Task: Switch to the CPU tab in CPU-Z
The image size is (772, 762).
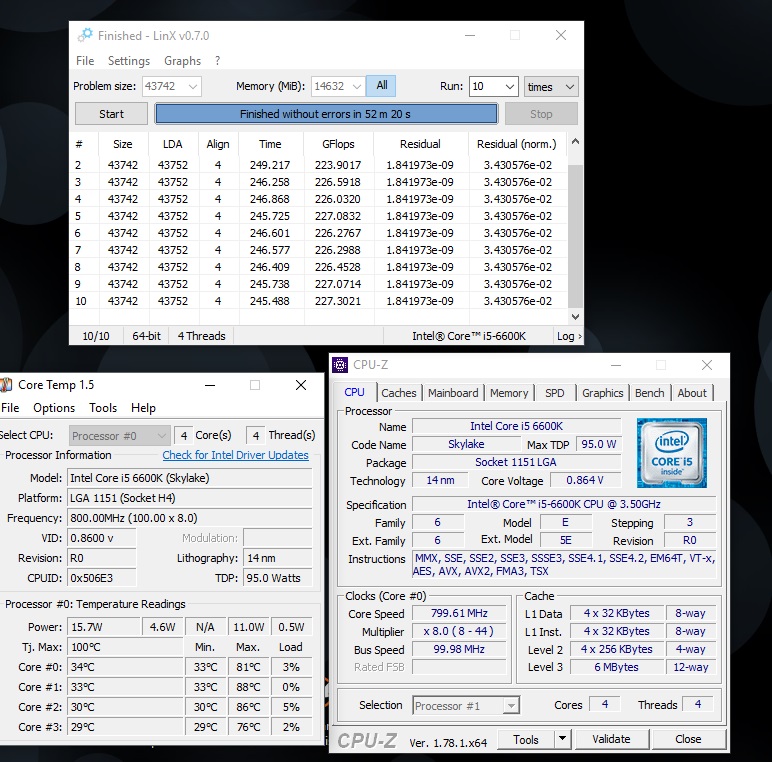Action: click(x=354, y=392)
